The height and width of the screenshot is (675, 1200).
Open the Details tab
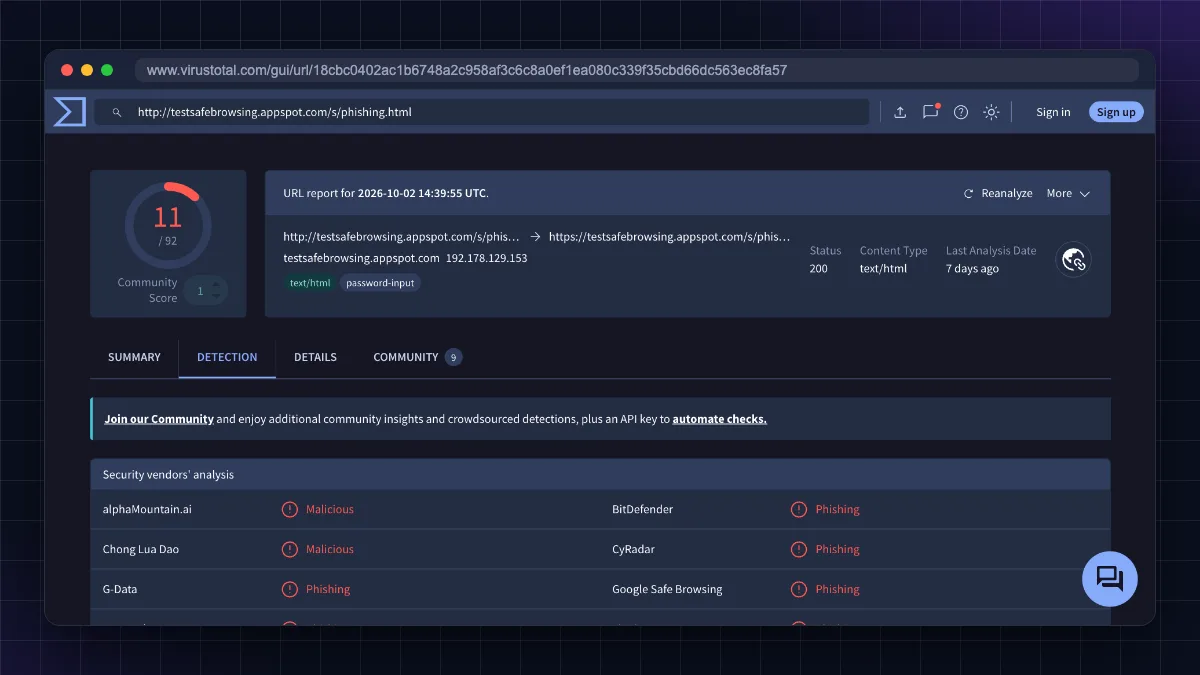(315, 357)
